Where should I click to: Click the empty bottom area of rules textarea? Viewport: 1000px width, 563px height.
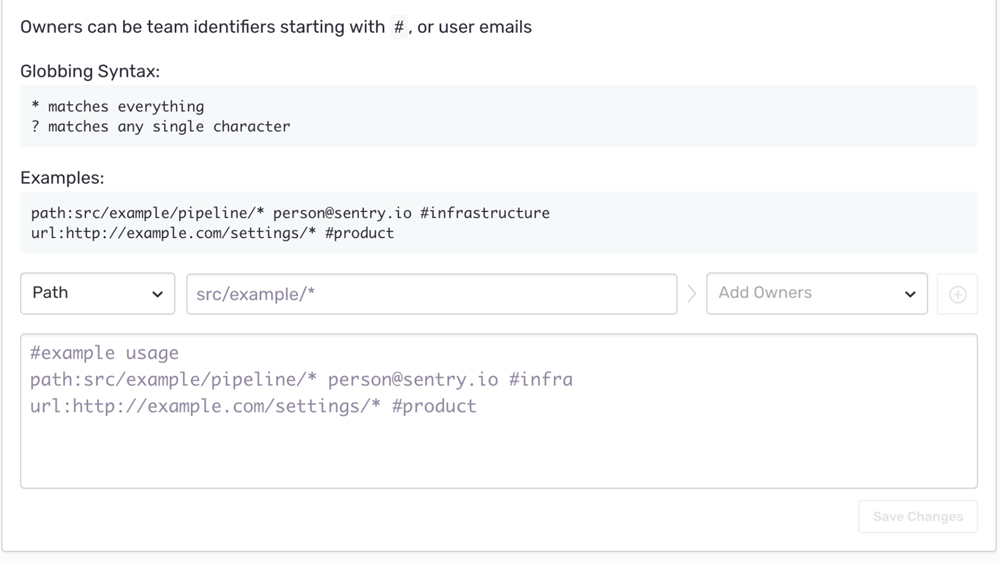[x=498, y=455]
